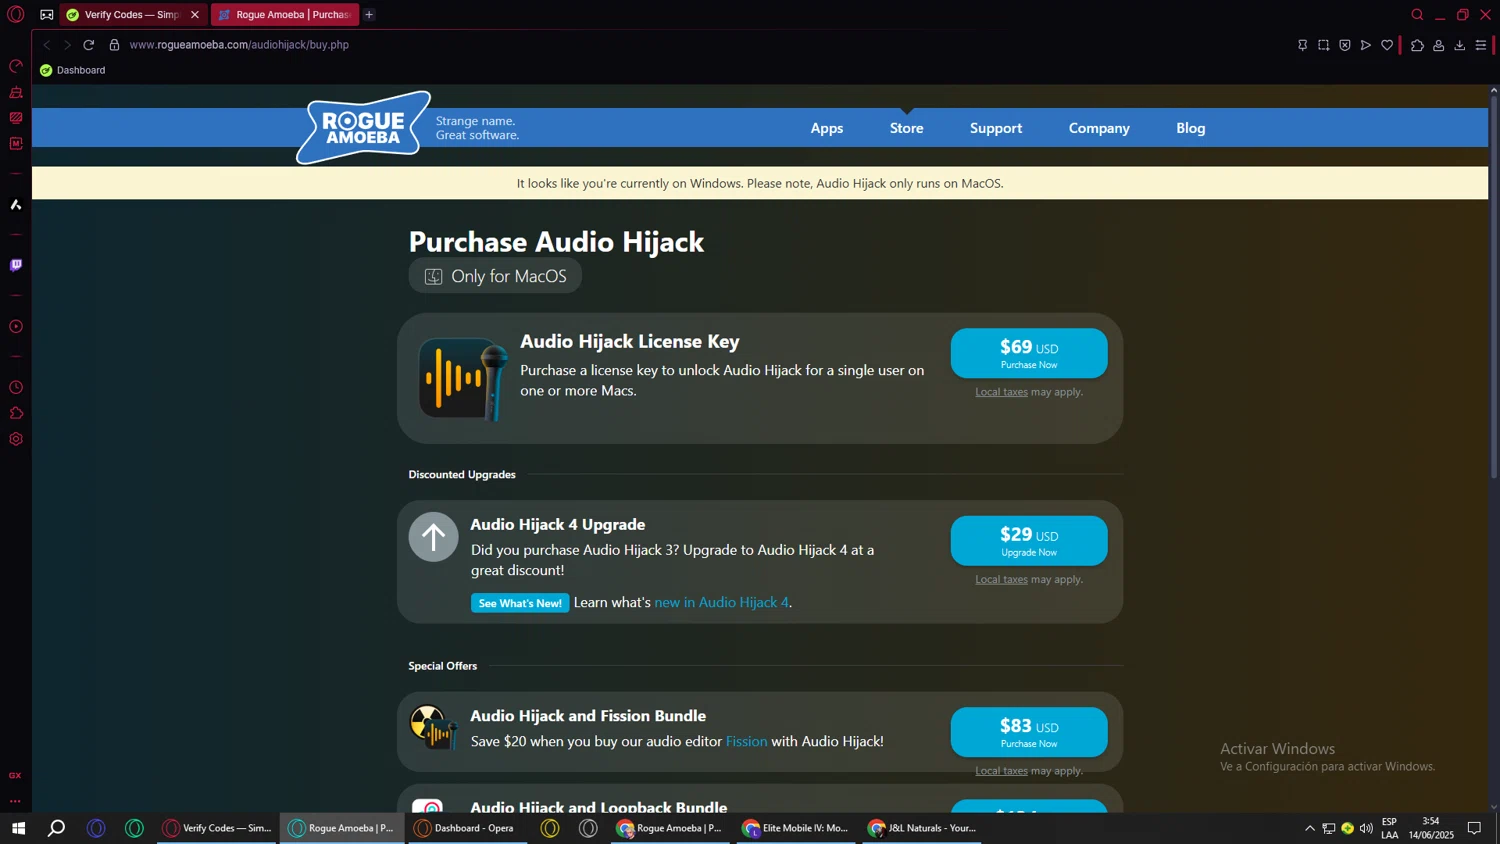Open the Company menu item
This screenshot has height=844, width=1500.
point(1099,128)
